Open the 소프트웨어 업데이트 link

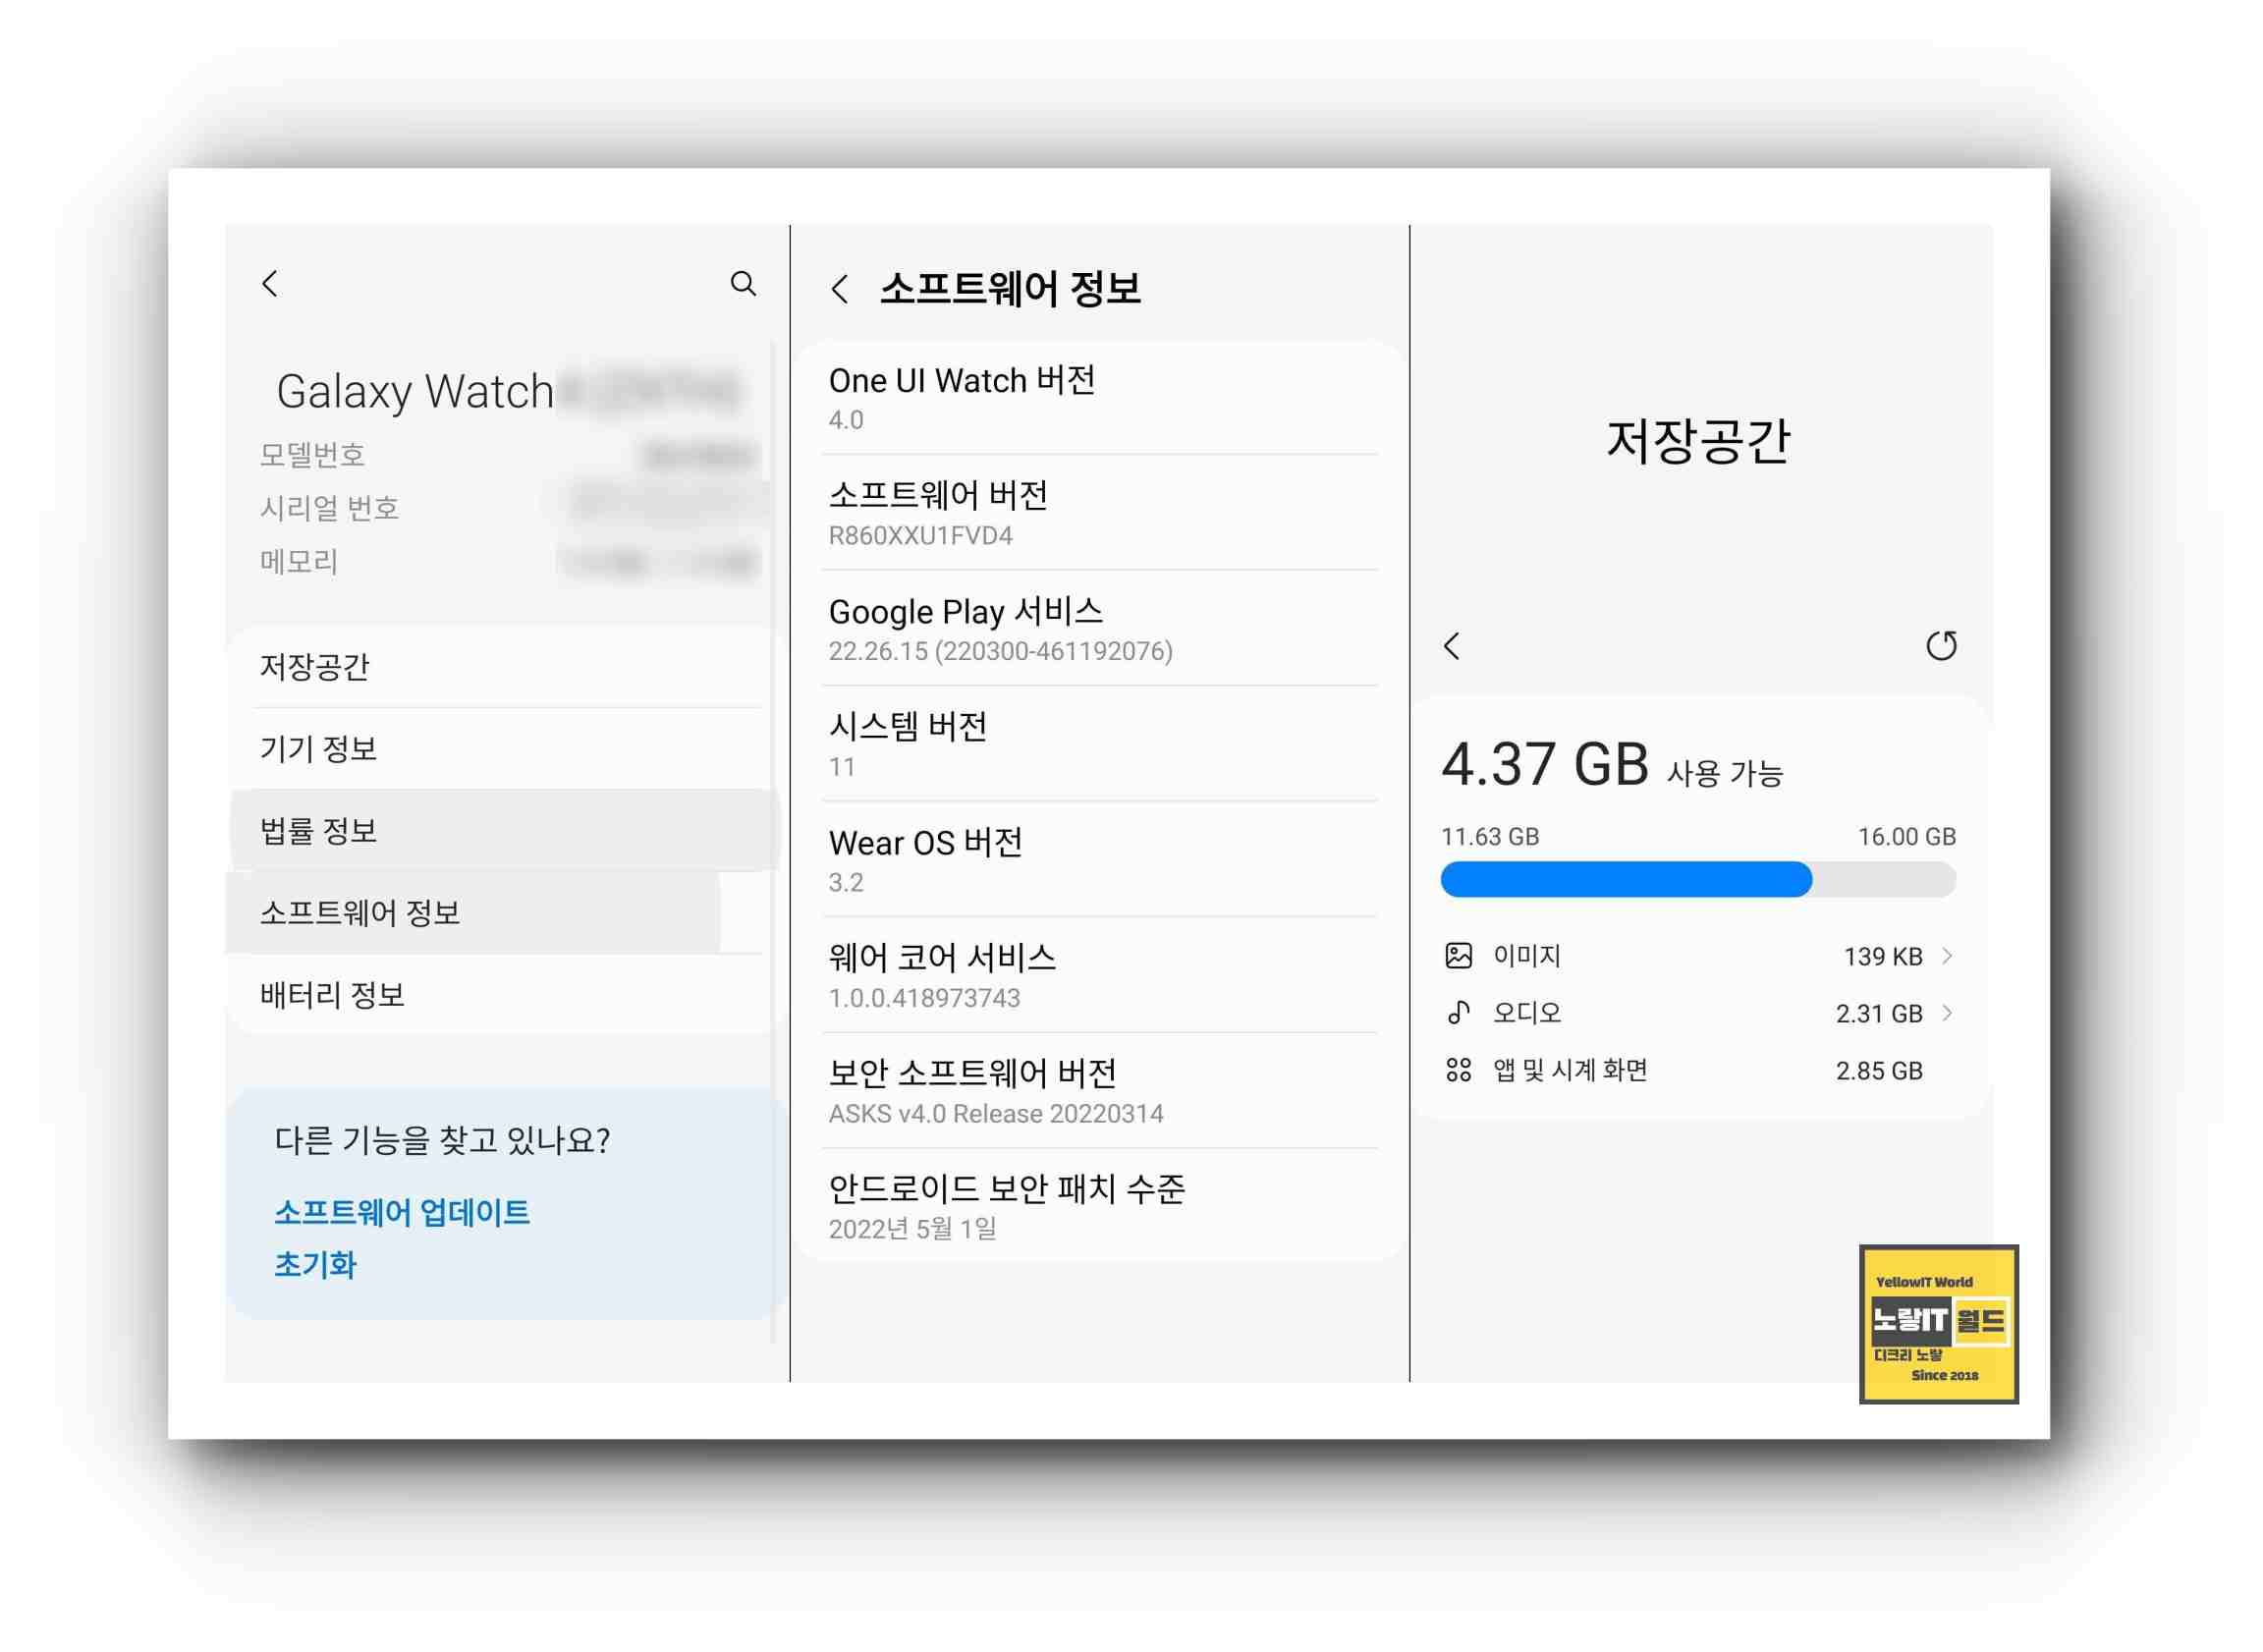(x=401, y=1212)
